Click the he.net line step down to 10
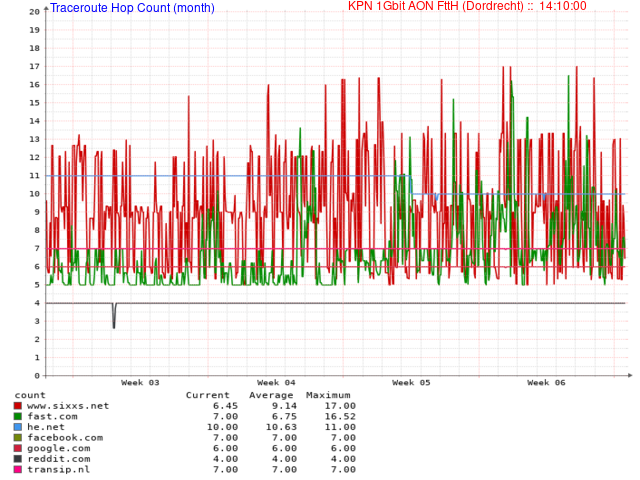640x480 pixels. point(411,185)
